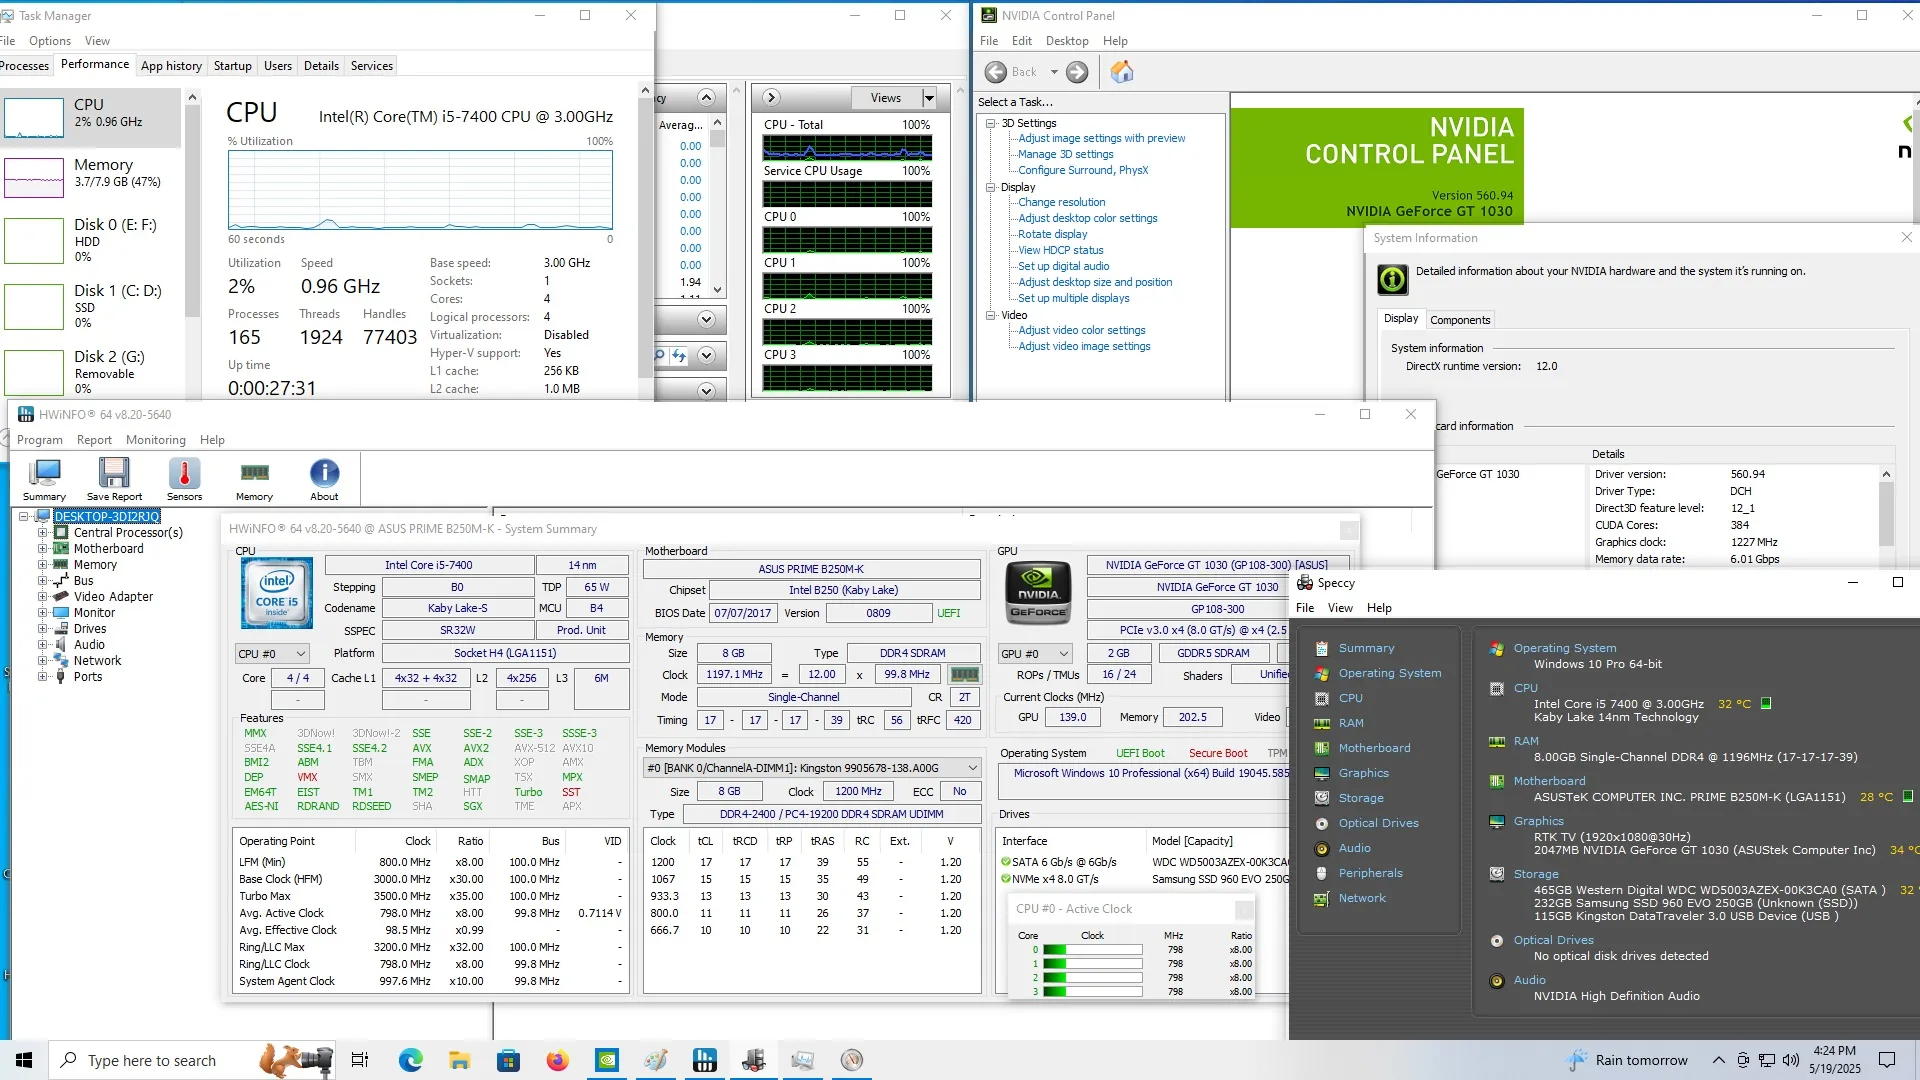Click the taskbar clock showing 4:24 PM
Image resolution: width=1920 pixels, height=1080 pixels.
pyautogui.click(x=1834, y=1060)
